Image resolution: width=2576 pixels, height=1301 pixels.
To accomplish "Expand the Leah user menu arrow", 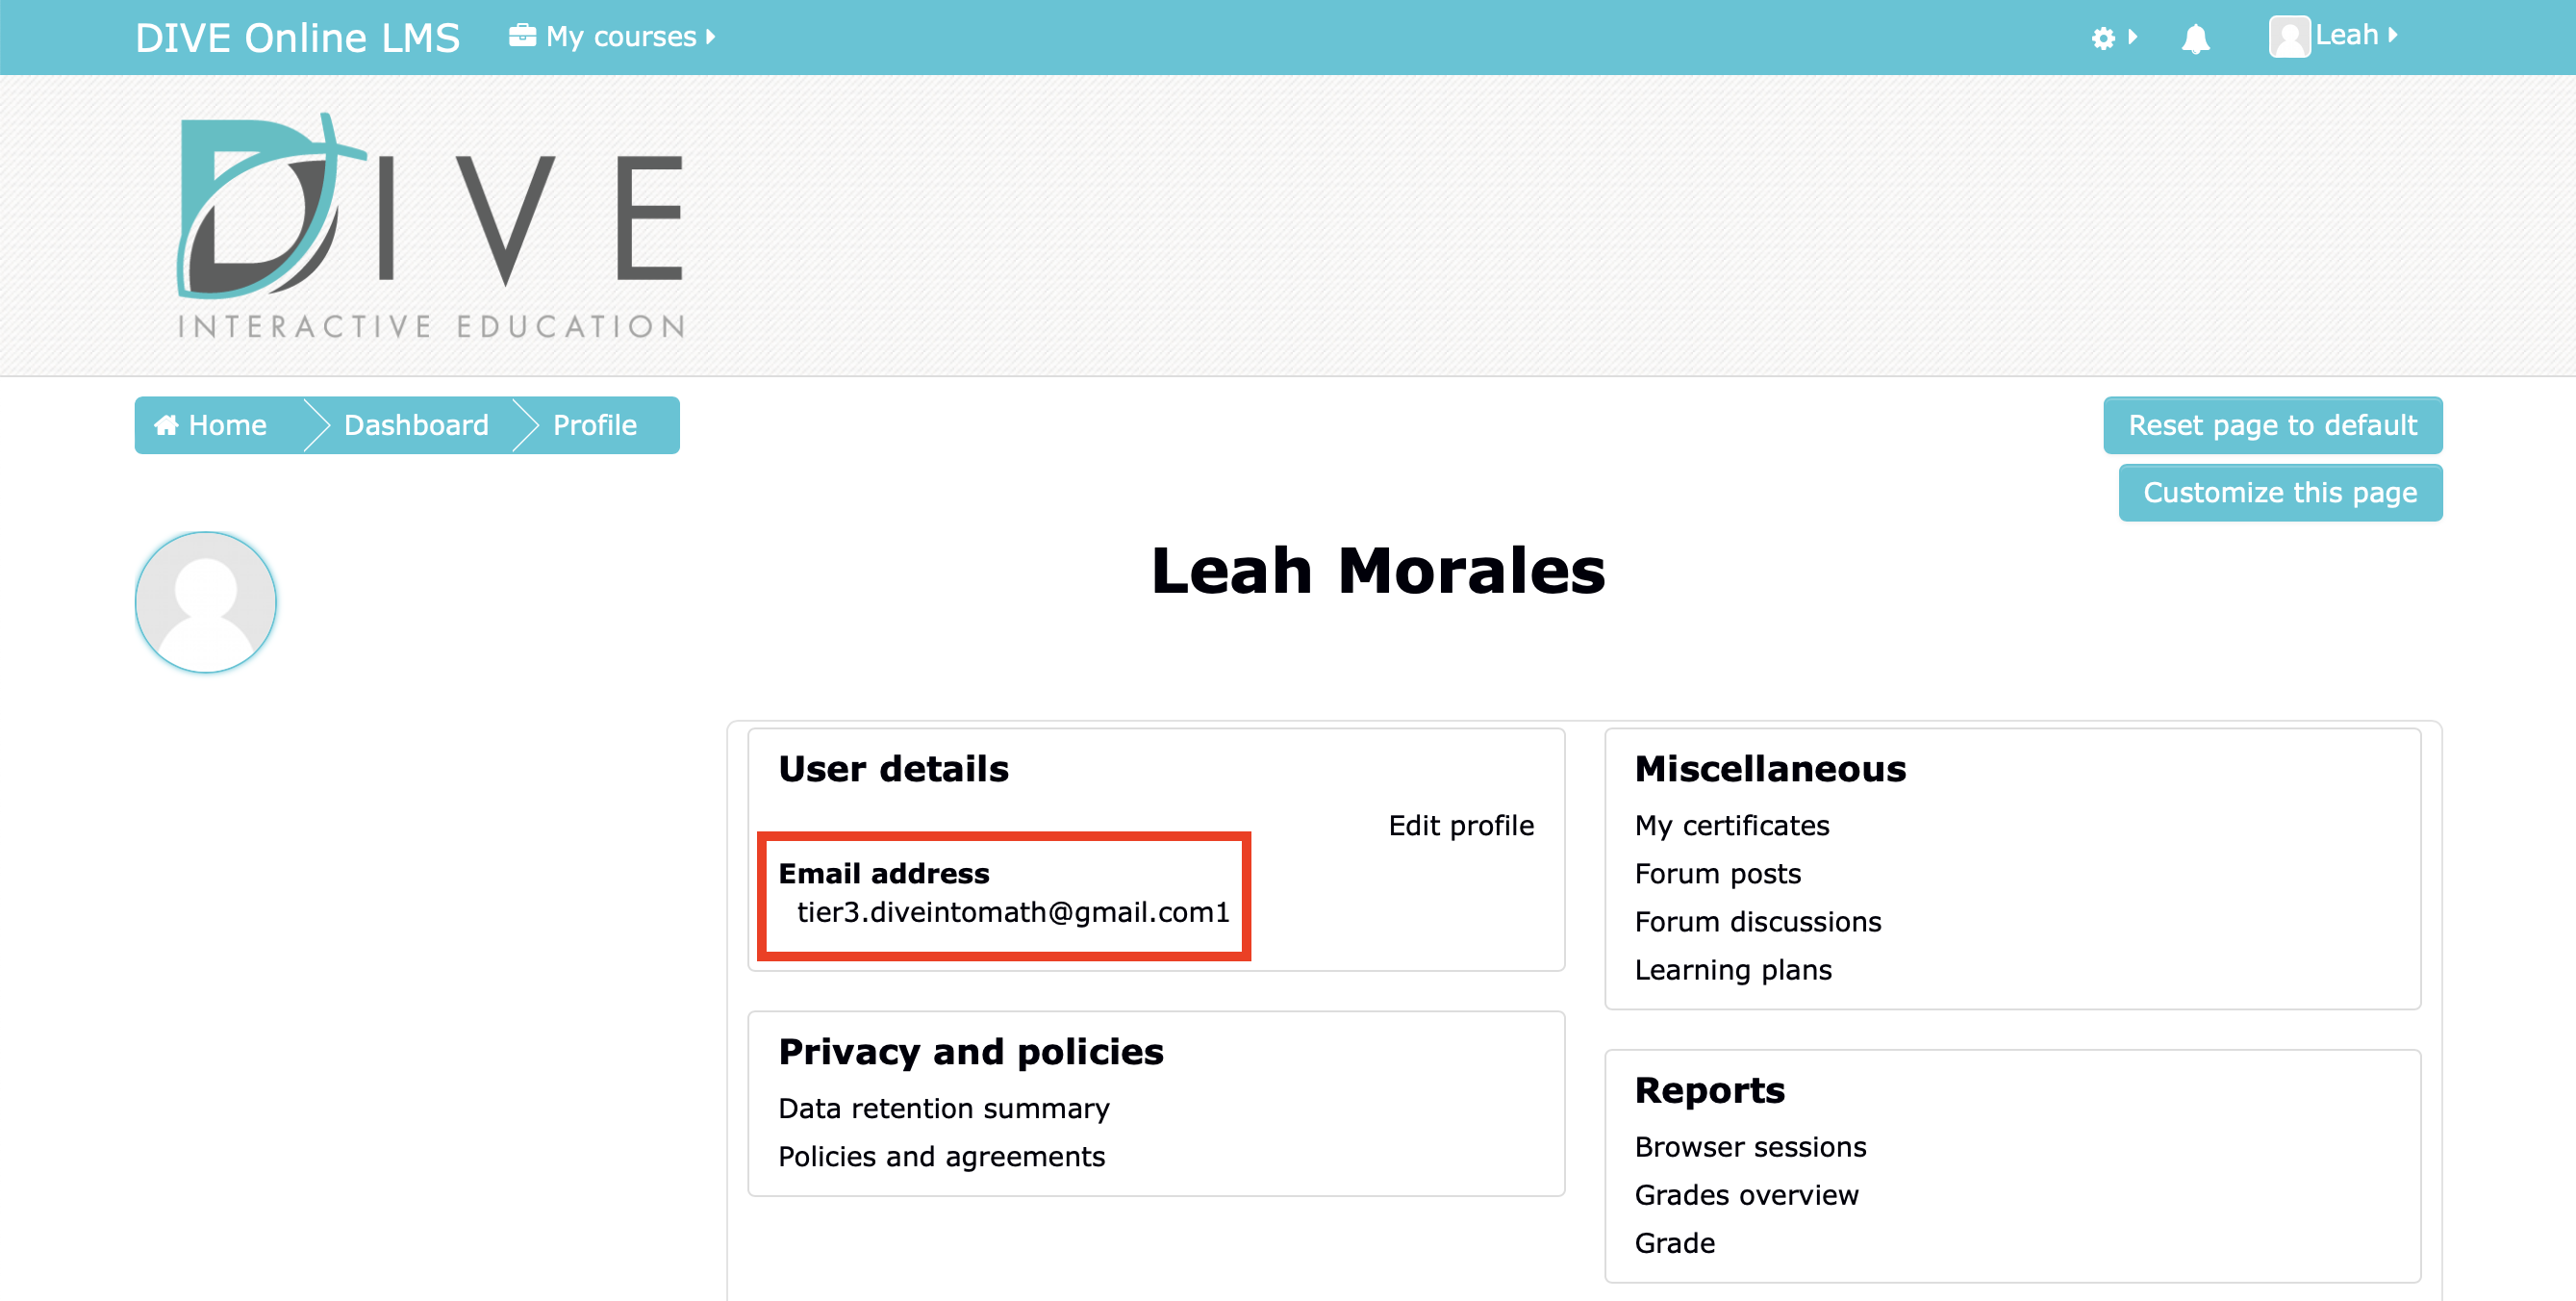I will point(2393,36).
